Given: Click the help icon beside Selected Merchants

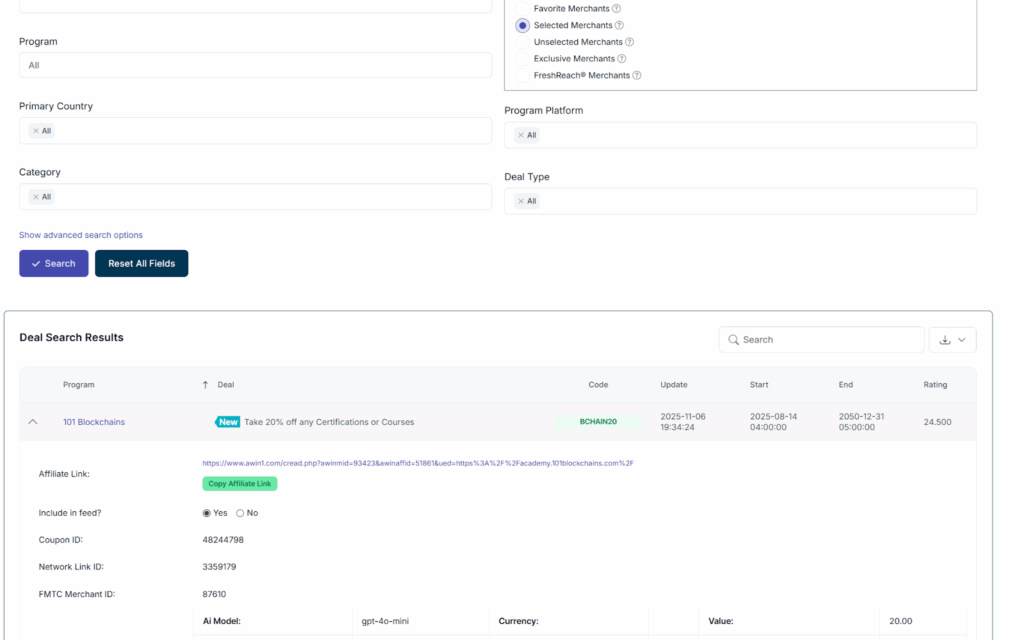Looking at the screenshot, I should 619,26.
